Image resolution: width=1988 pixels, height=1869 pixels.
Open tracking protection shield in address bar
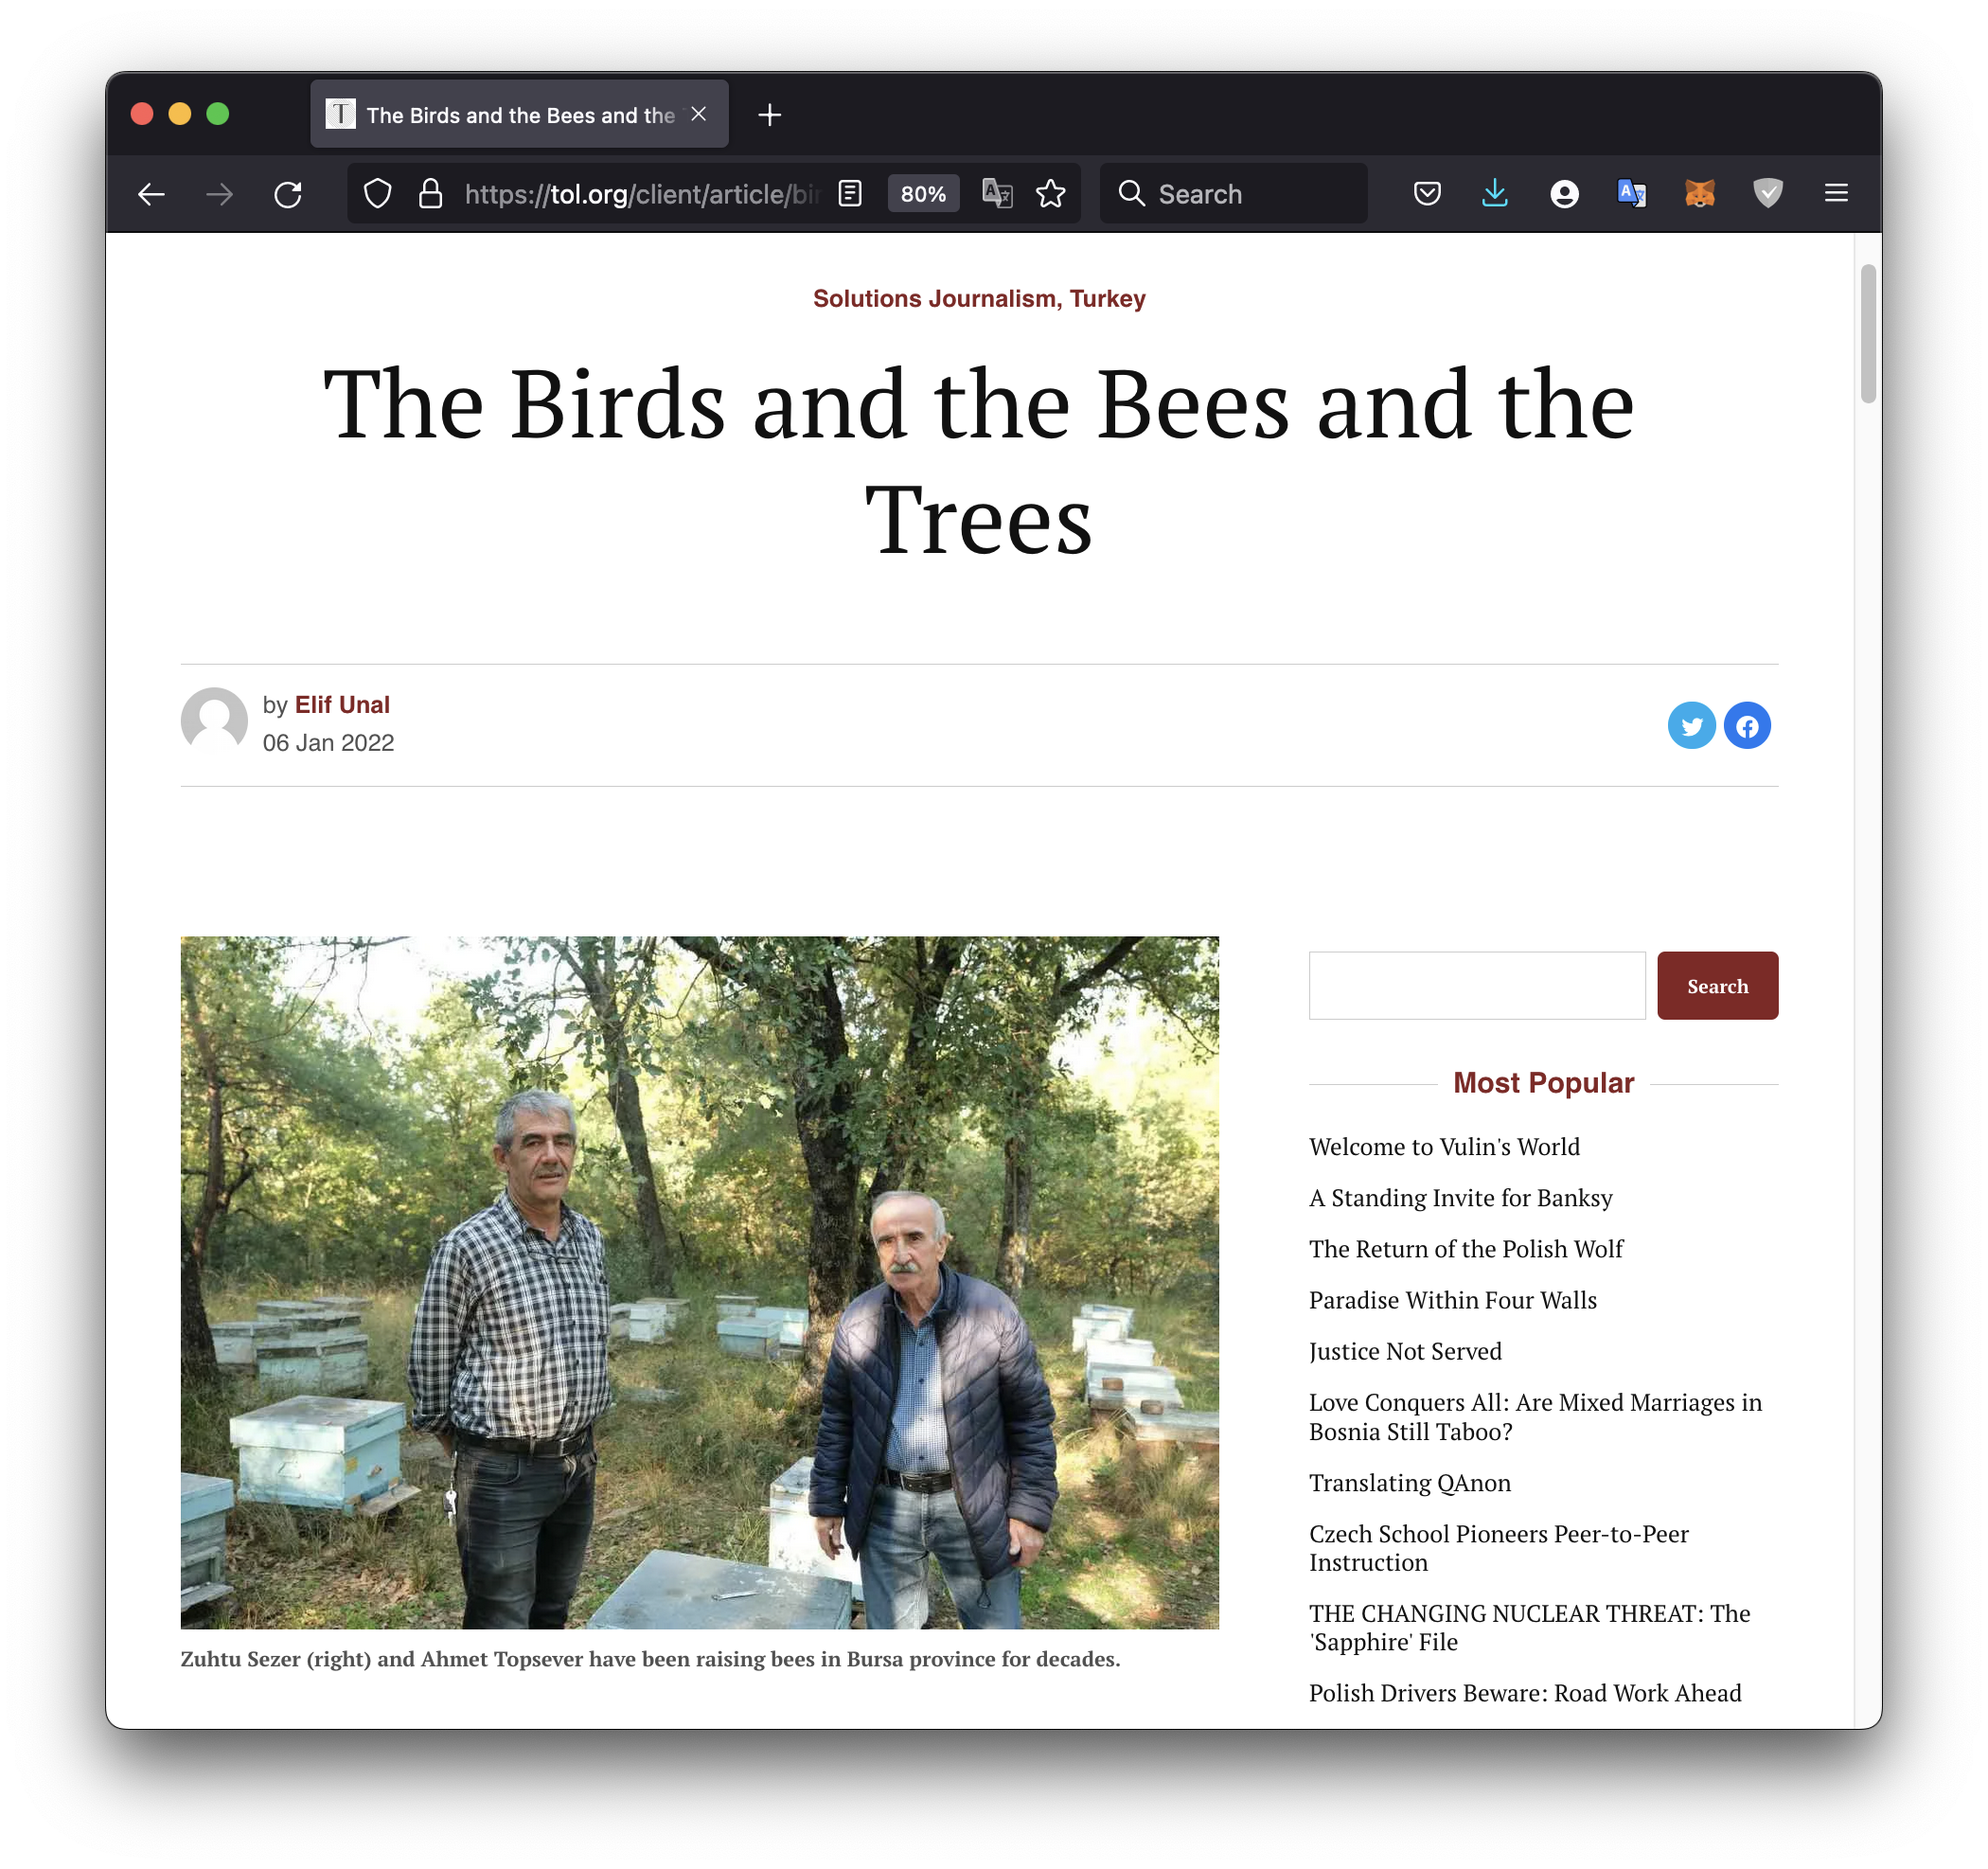click(377, 194)
